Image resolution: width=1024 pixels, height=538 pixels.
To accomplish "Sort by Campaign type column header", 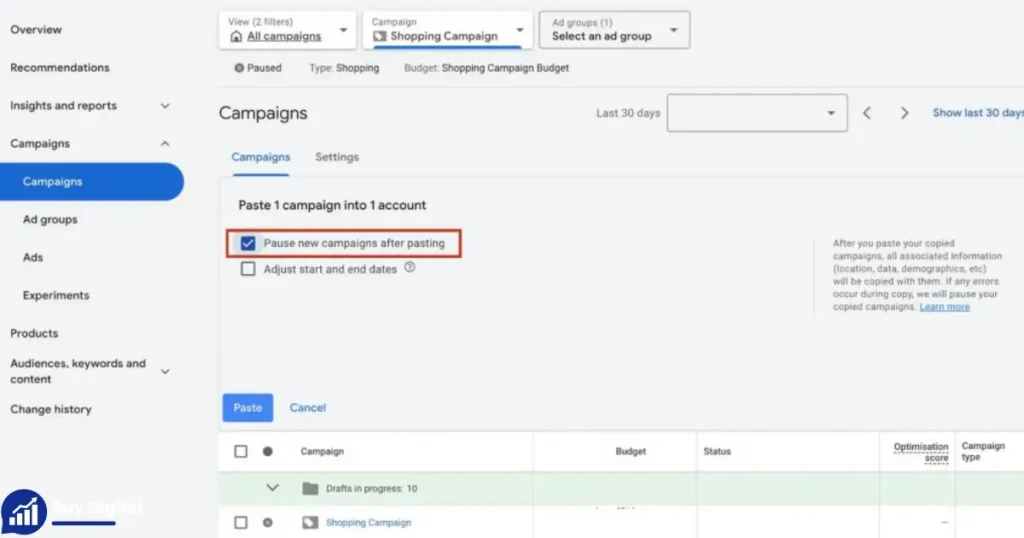I will pyautogui.click(x=983, y=451).
